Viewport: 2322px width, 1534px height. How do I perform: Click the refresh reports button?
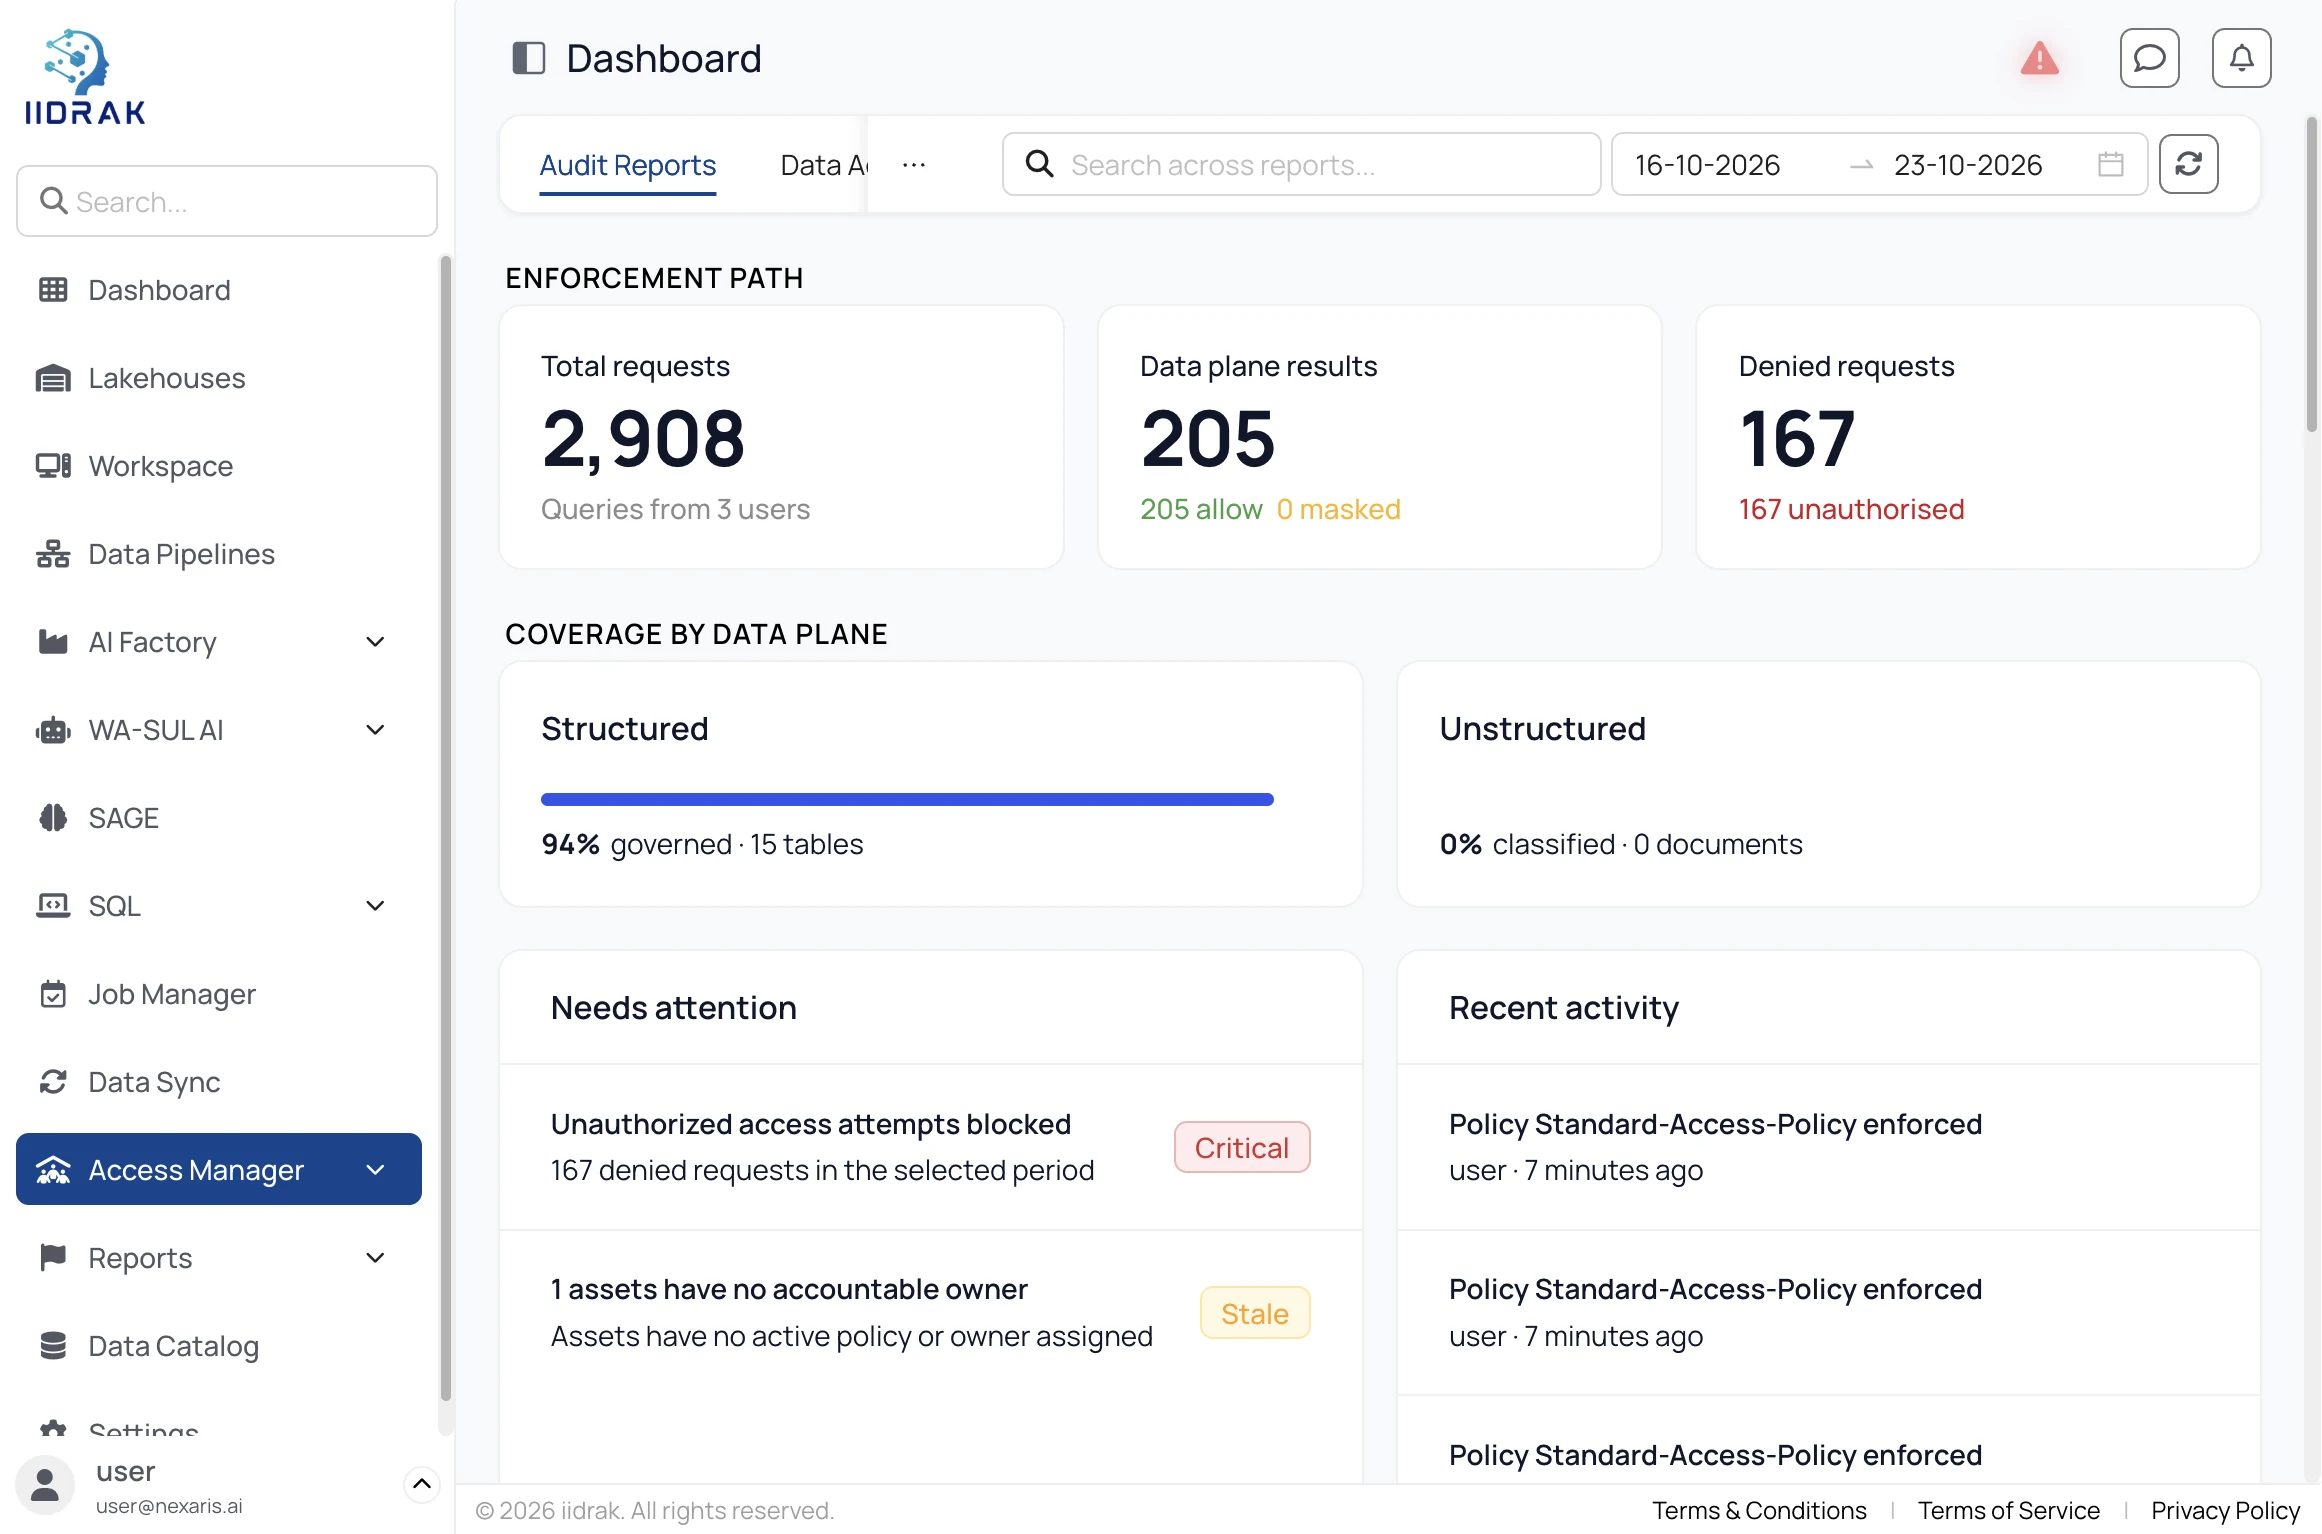coord(2188,164)
